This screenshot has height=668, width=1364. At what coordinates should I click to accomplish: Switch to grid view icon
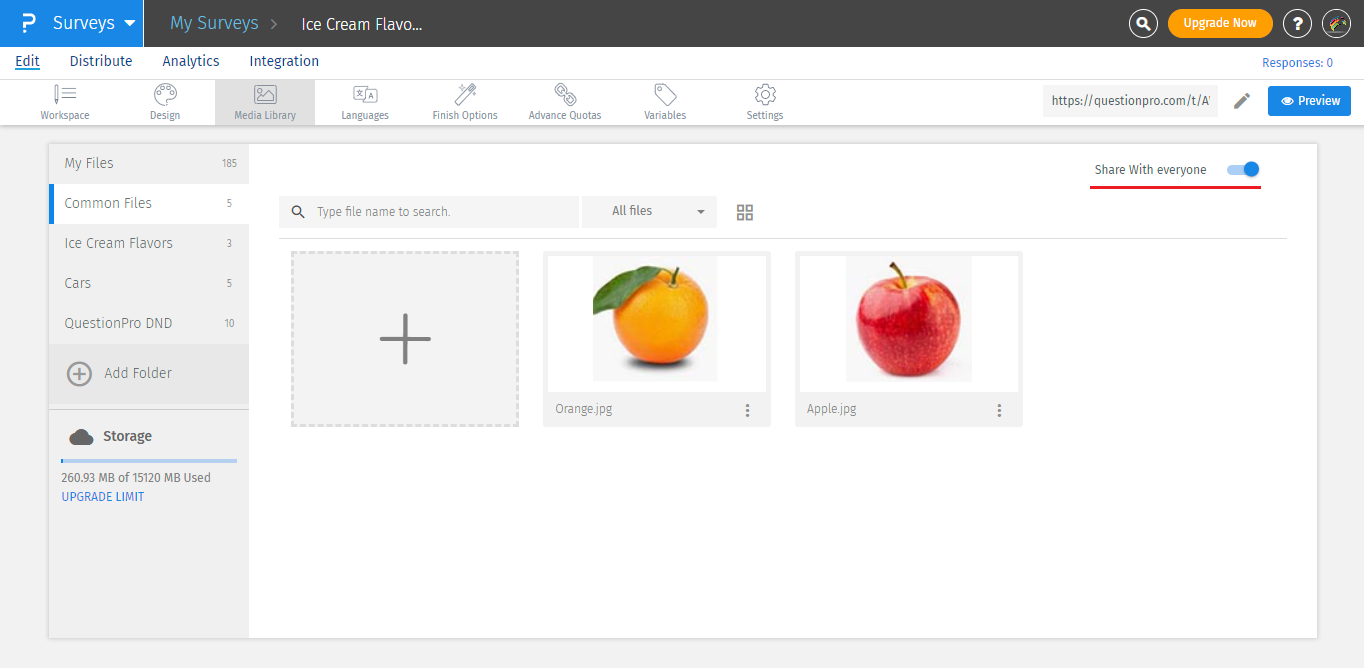[745, 212]
